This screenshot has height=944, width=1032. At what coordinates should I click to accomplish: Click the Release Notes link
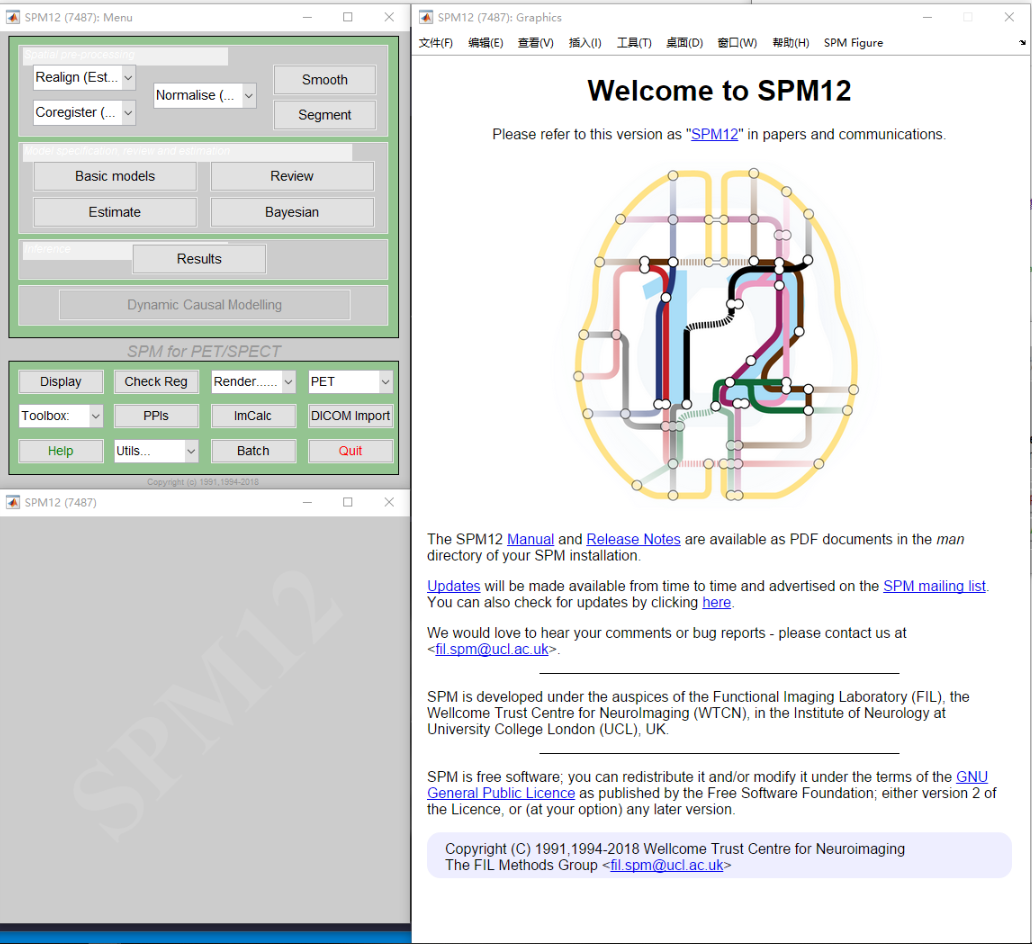coord(633,538)
